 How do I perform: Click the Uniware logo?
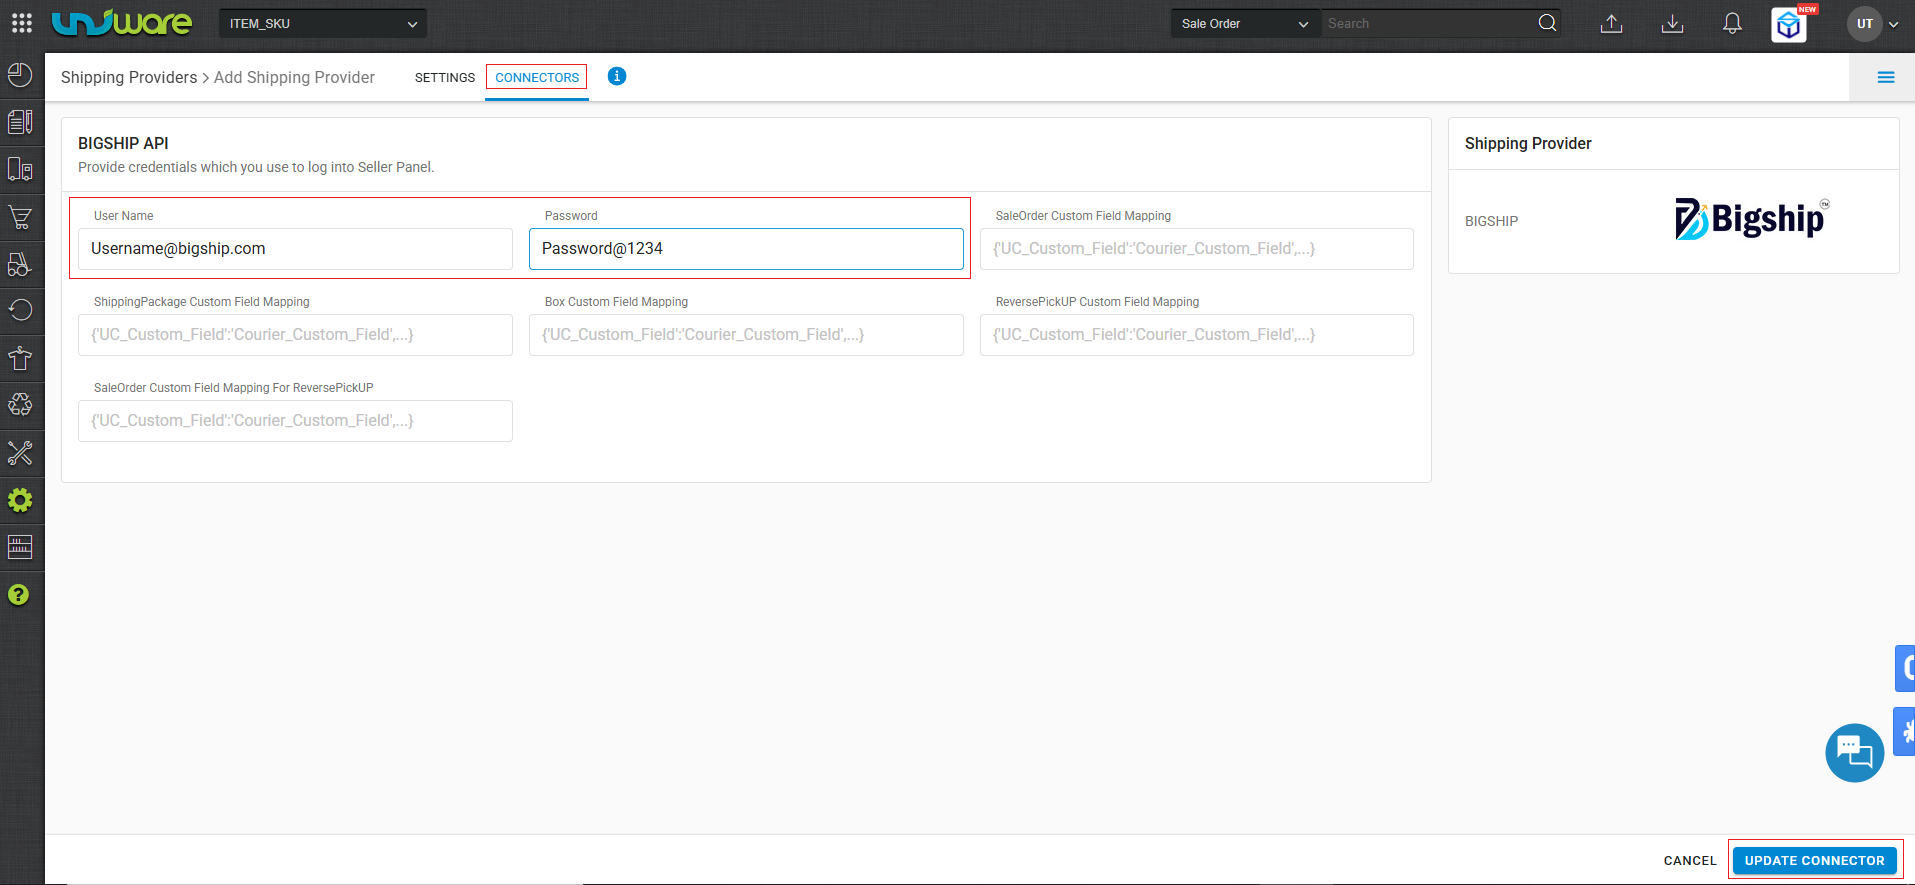tap(122, 23)
